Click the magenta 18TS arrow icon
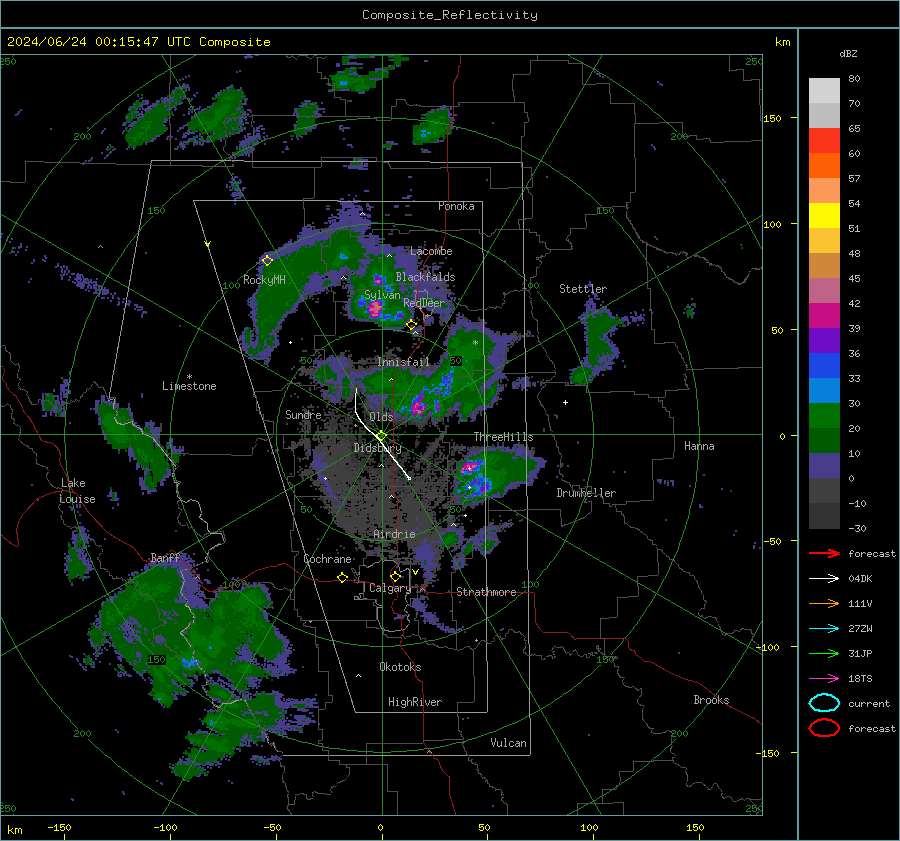 click(824, 679)
